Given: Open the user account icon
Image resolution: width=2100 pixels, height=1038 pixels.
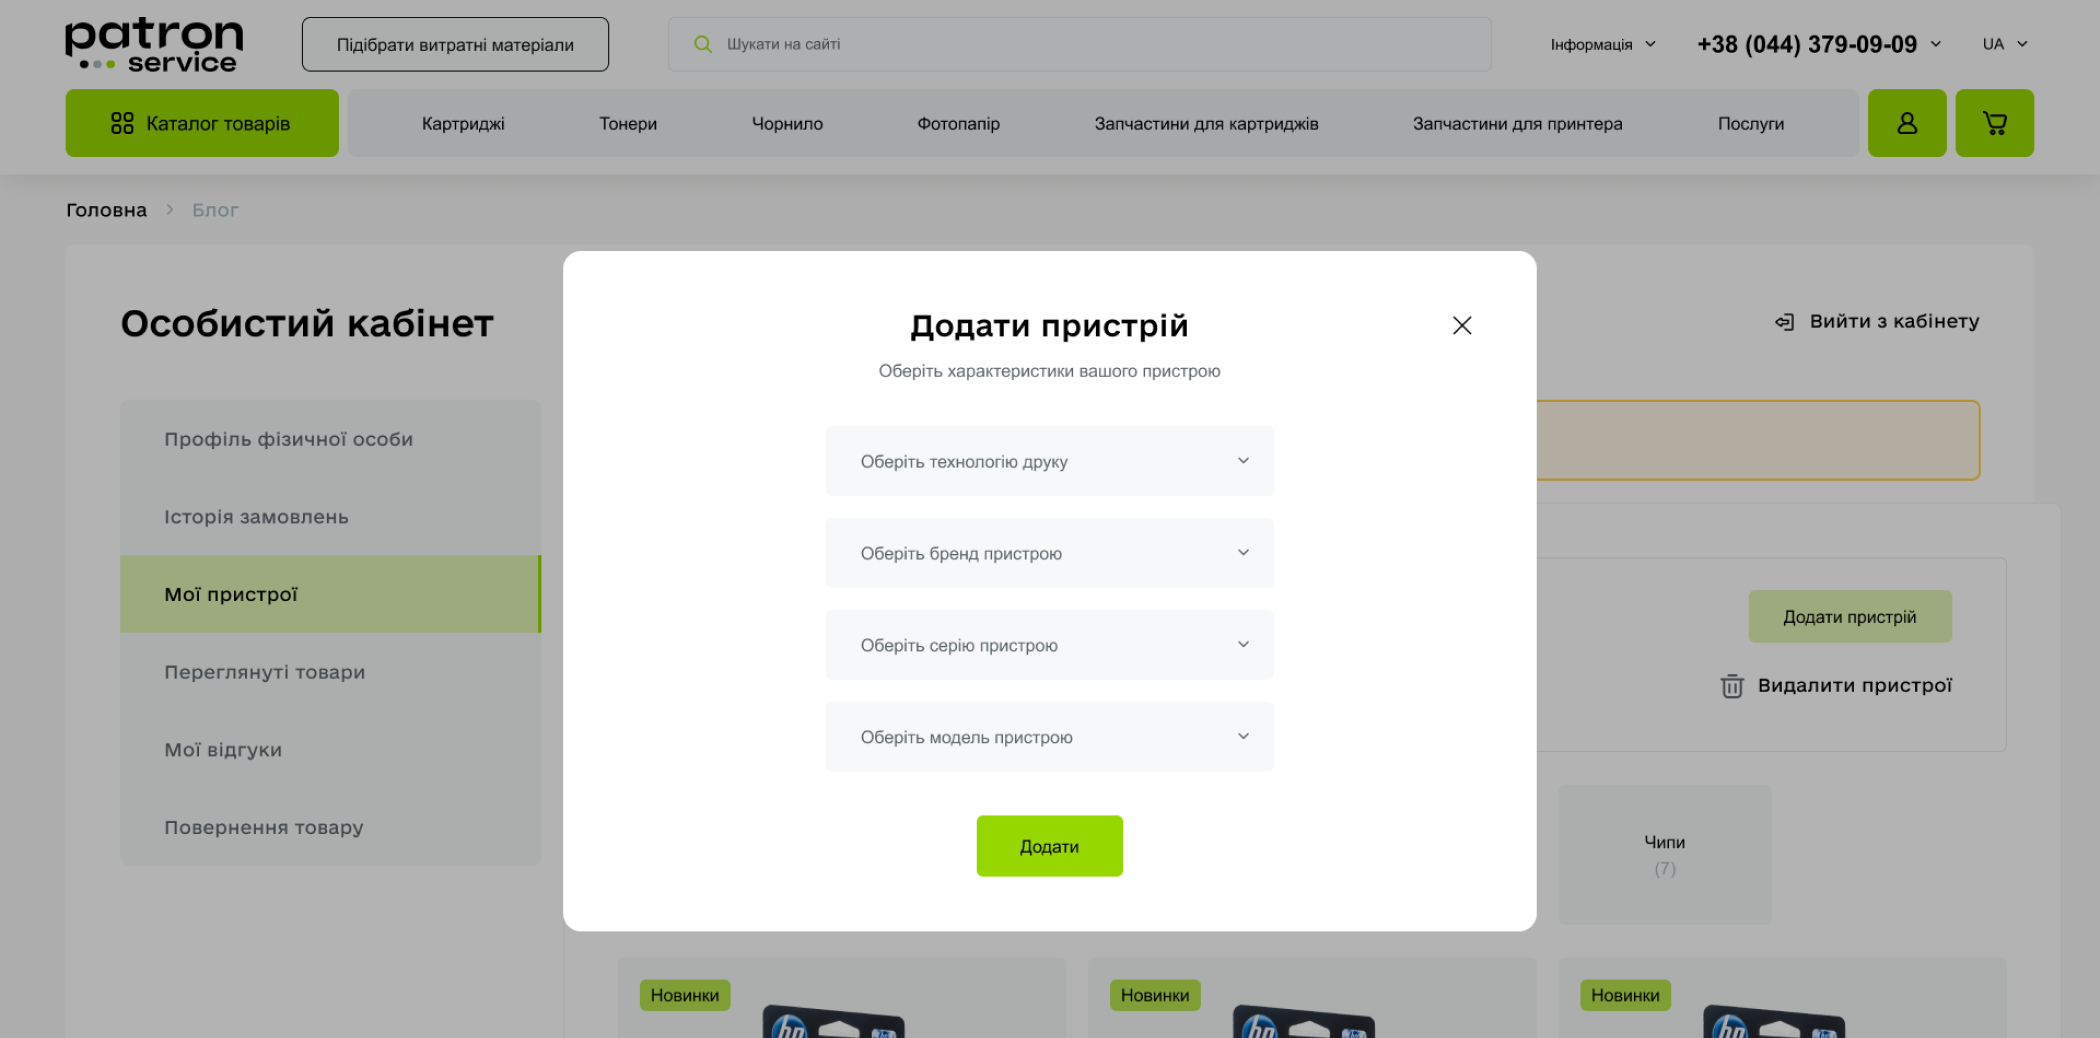Looking at the screenshot, I should pos(1906,123).
